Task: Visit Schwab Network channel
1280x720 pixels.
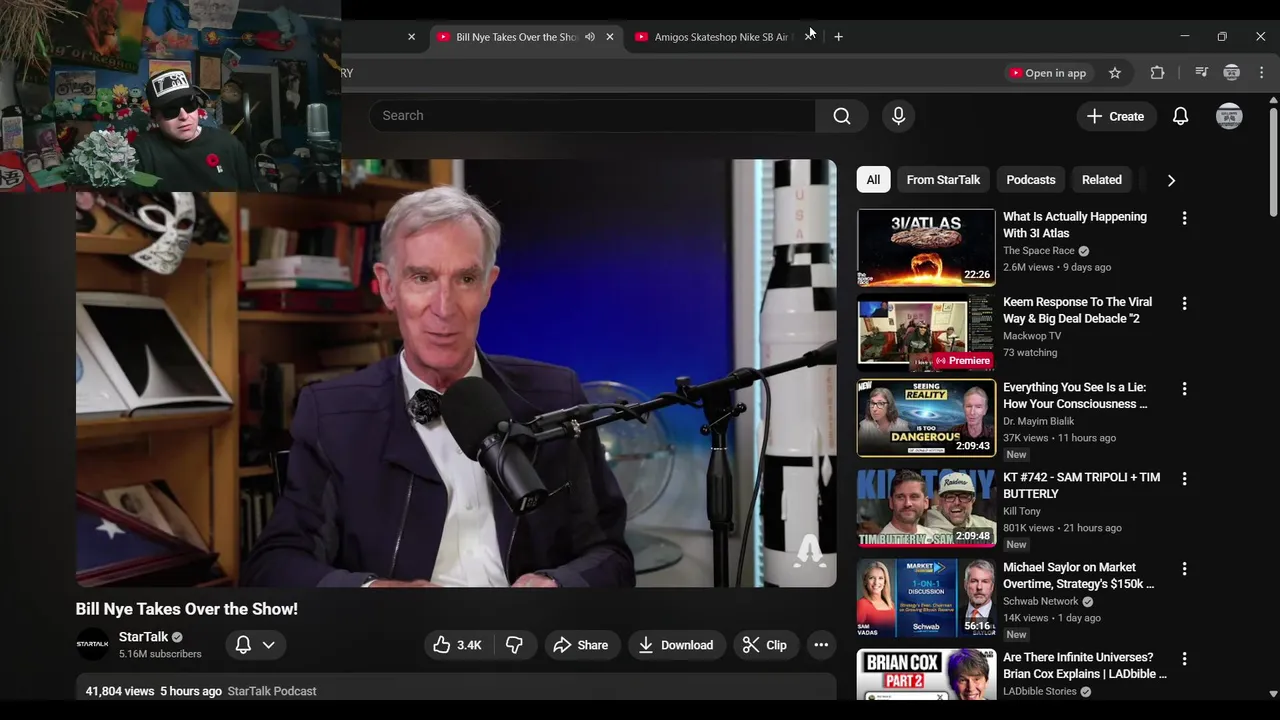Action: [x=1041, y=601]
